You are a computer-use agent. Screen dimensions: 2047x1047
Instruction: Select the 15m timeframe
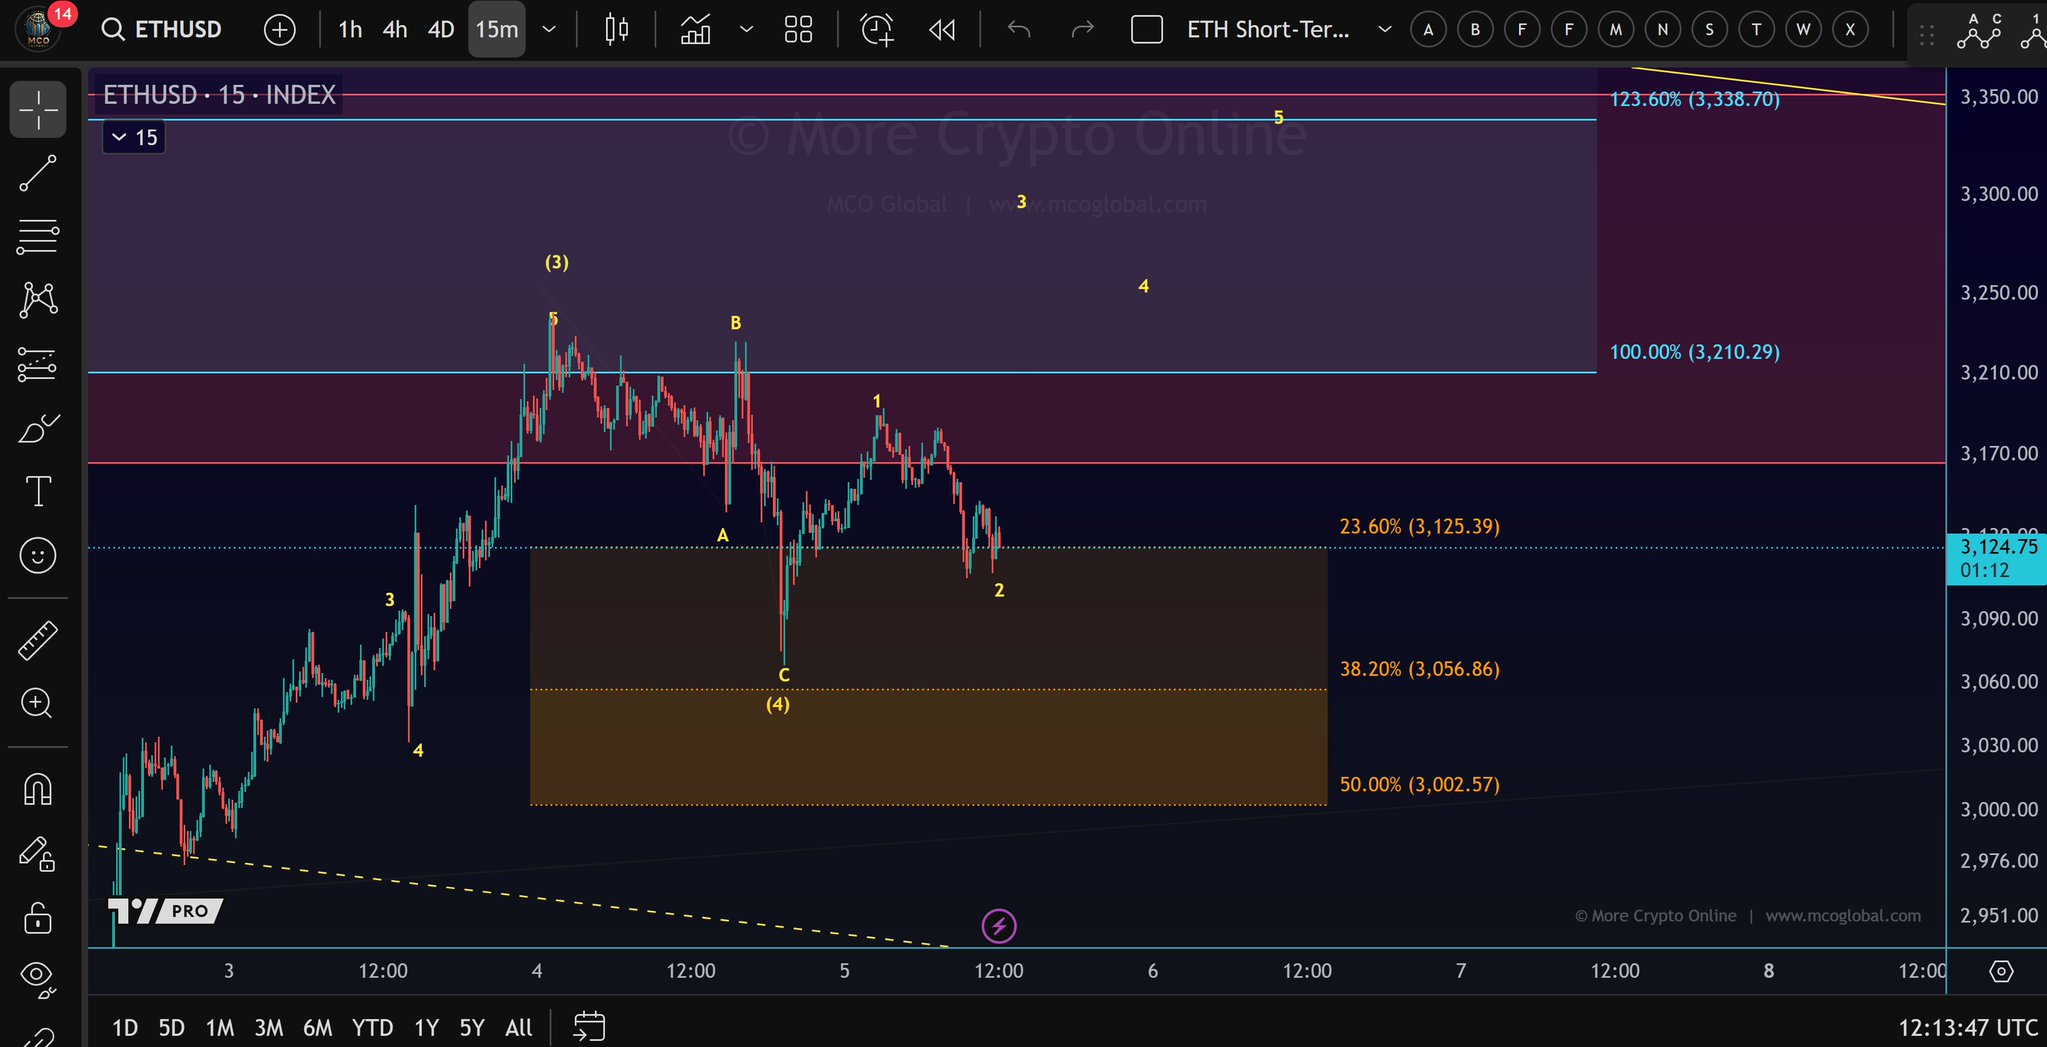[x=497, y=30]
